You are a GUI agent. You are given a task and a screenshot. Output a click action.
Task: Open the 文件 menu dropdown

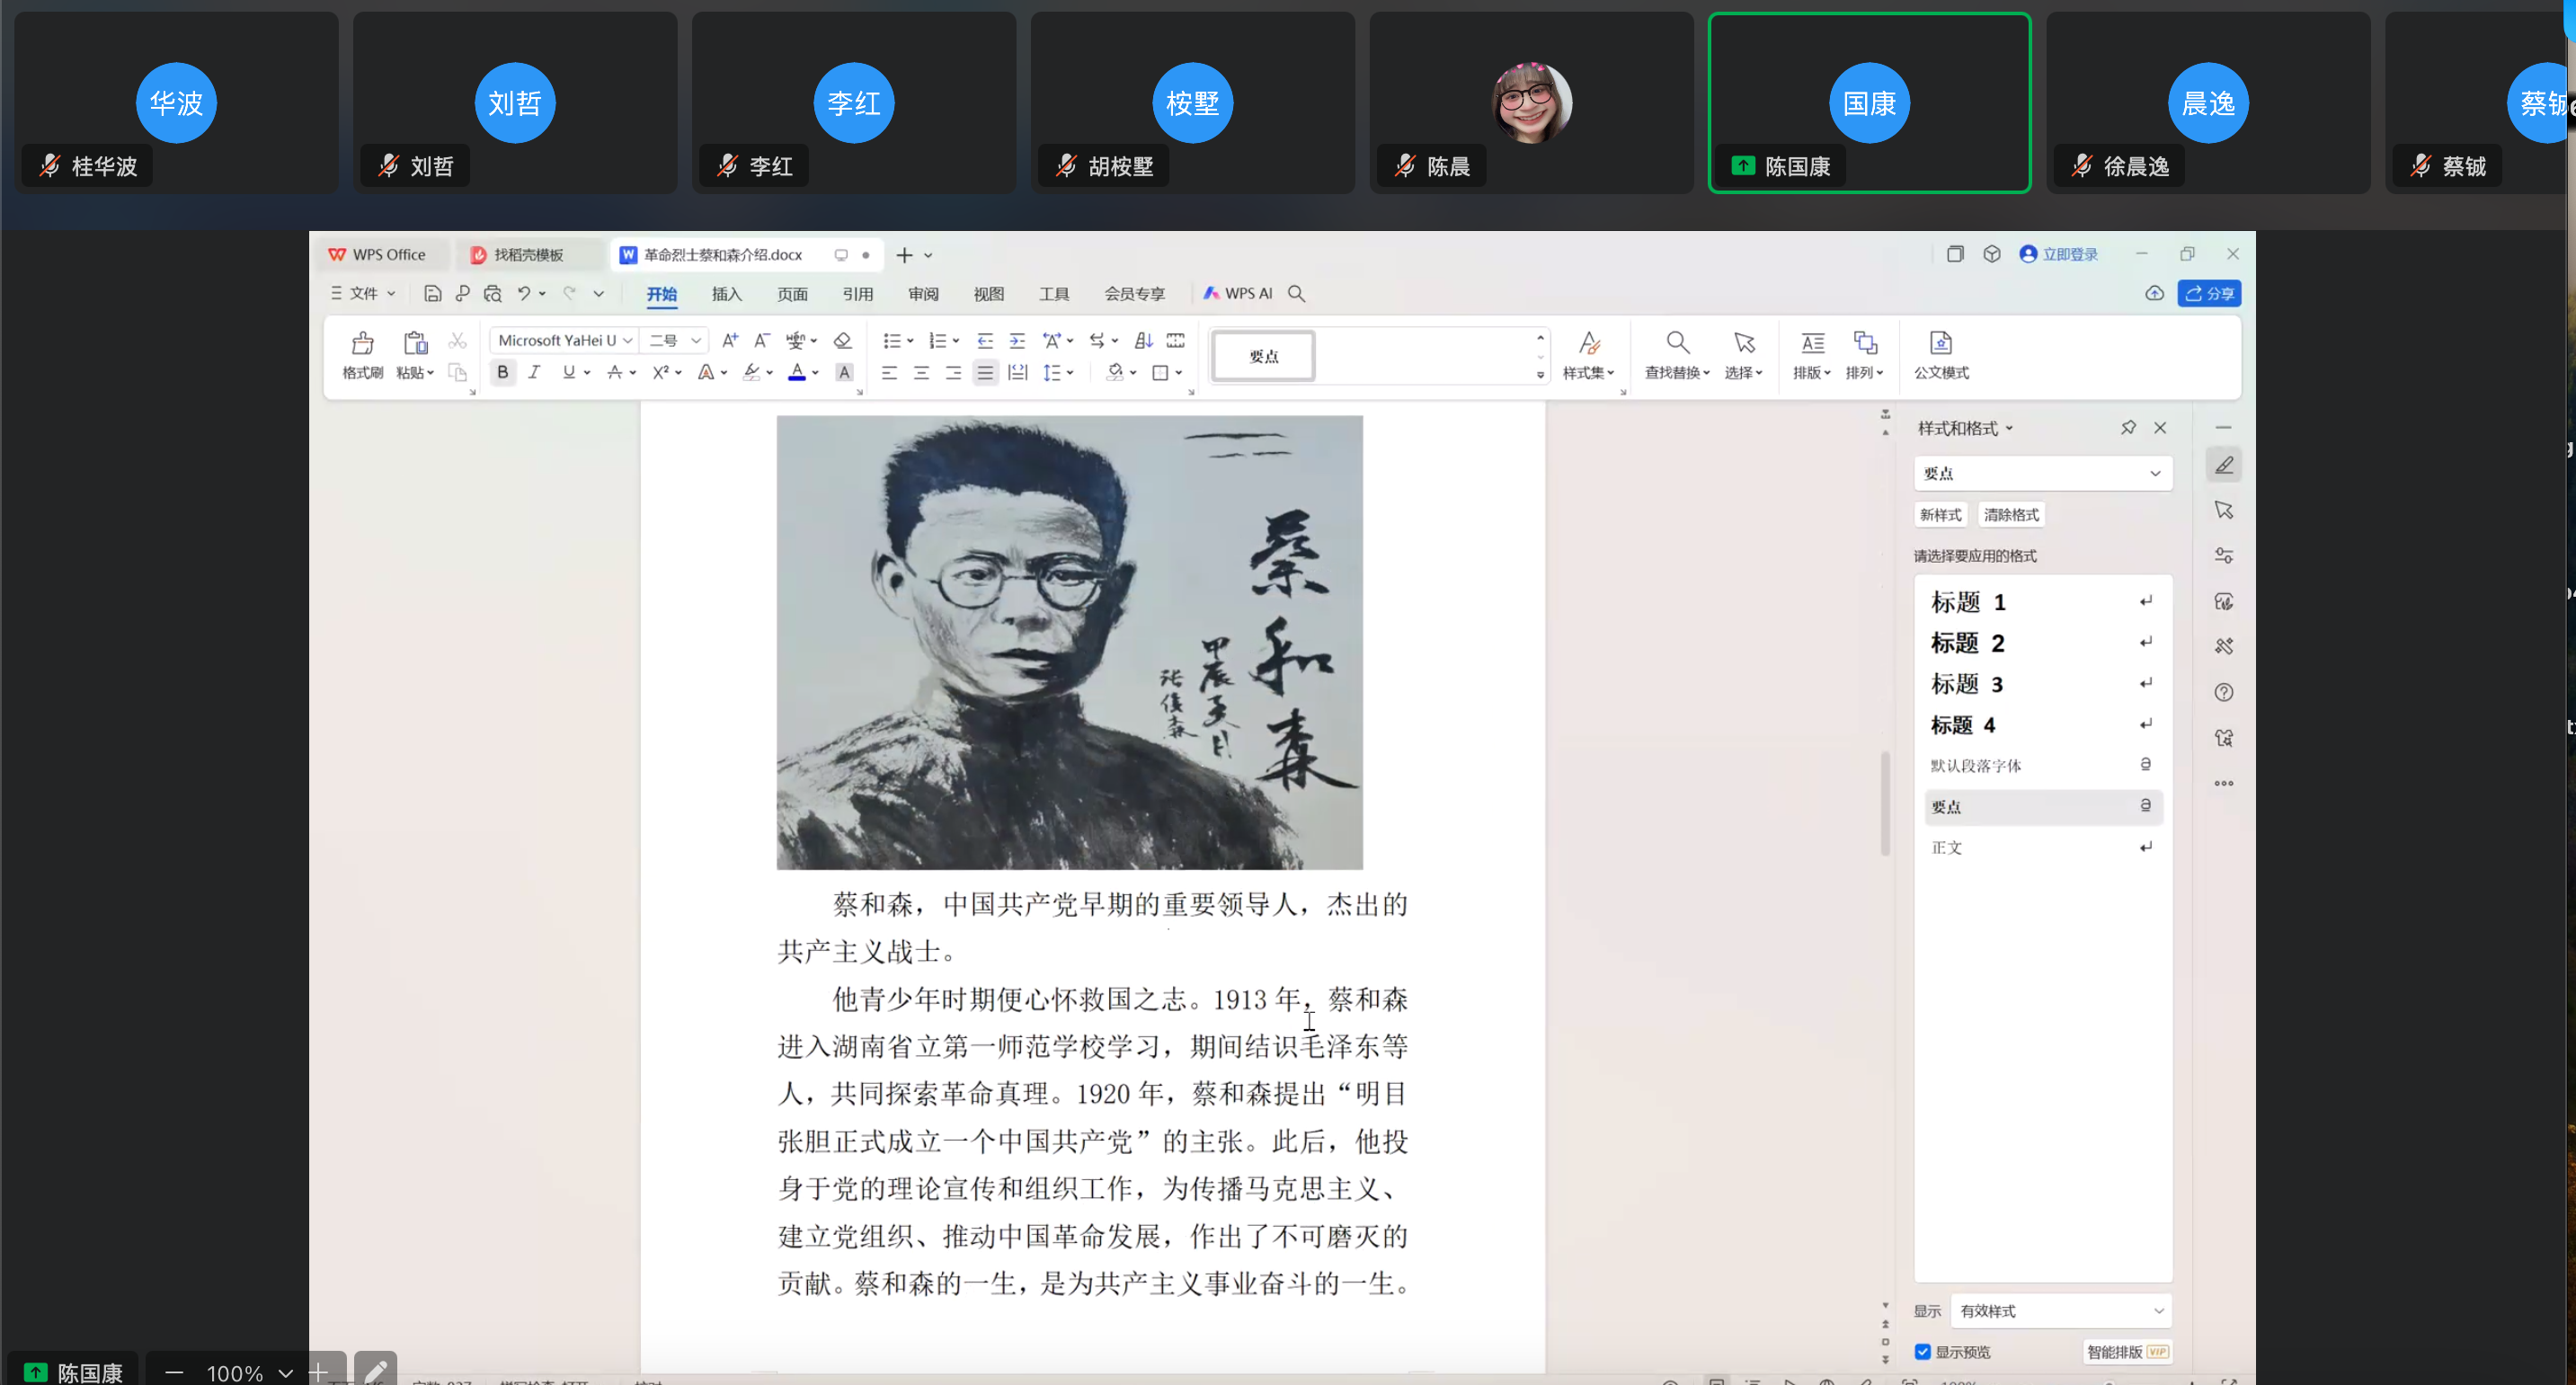(x=363, y=293)
